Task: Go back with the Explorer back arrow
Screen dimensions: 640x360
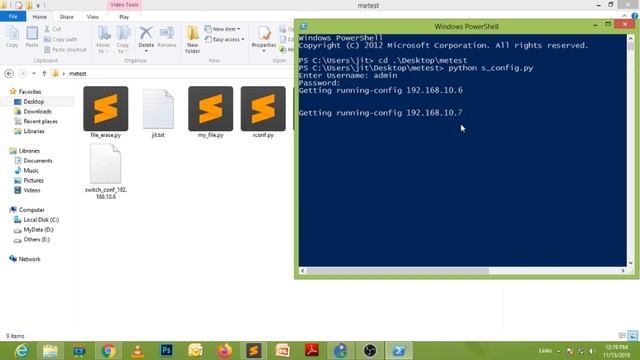Action: pyautogui.click(x=9, y=73)
